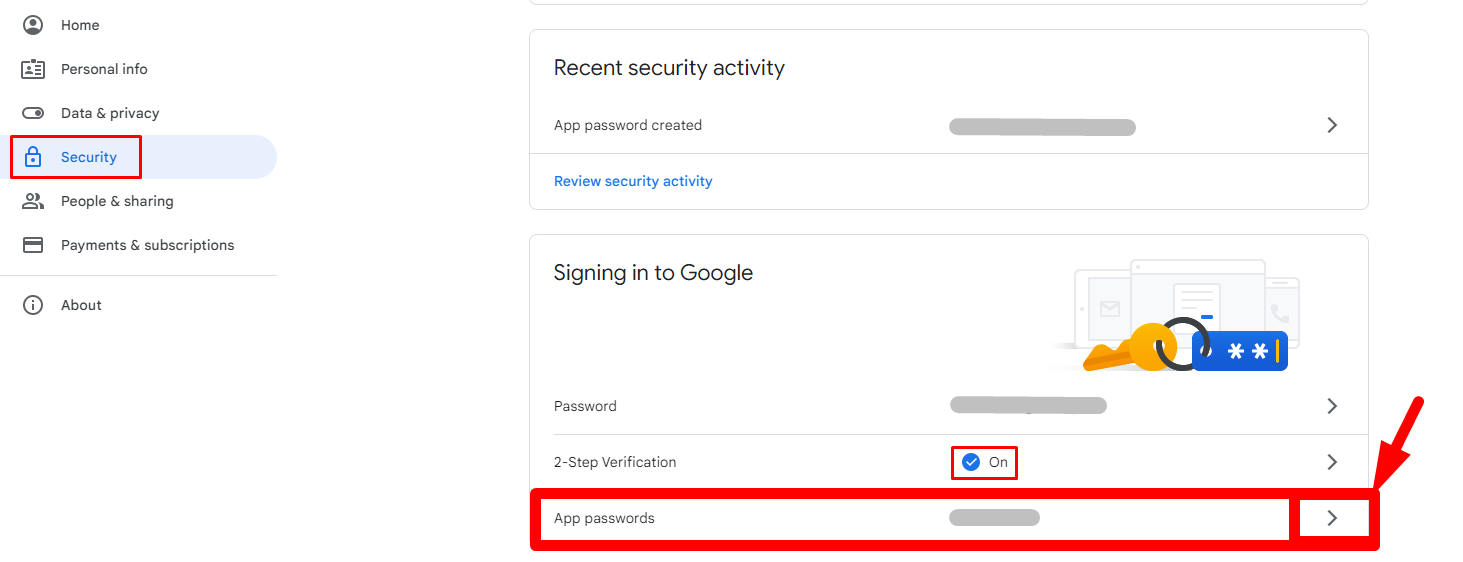Screen dimensions: 1463x562
Task: Click the Personal info ID card icon
Action: (33, 69)
